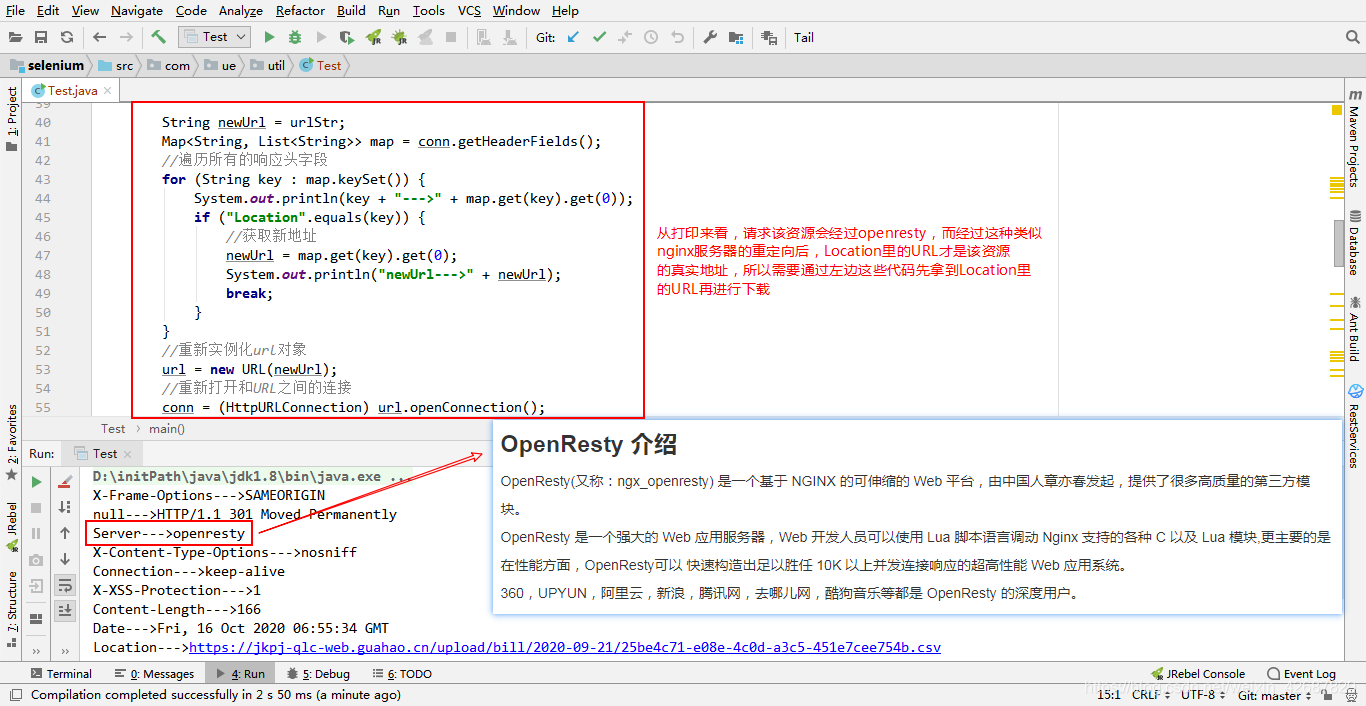Click the Git Commit green checkmark

[x=599, y=37]
